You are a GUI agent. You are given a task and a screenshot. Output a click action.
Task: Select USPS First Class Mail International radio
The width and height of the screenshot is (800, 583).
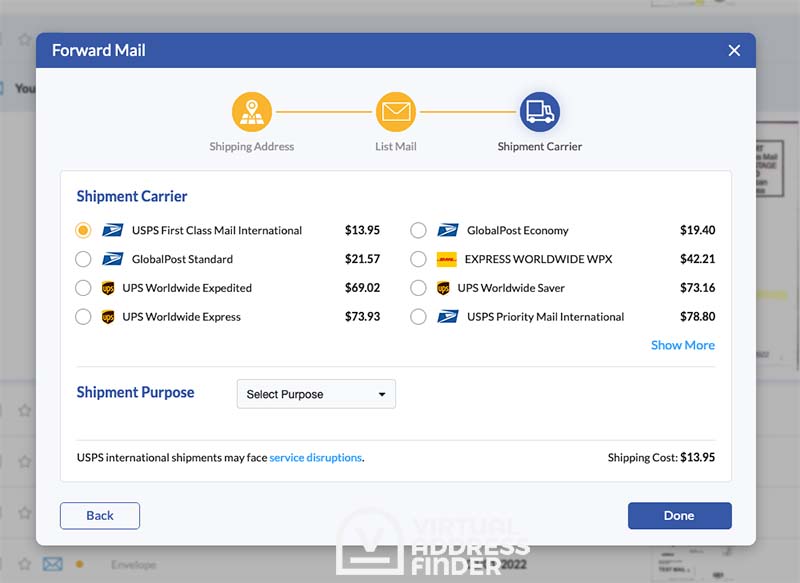(x=83, y=231)
